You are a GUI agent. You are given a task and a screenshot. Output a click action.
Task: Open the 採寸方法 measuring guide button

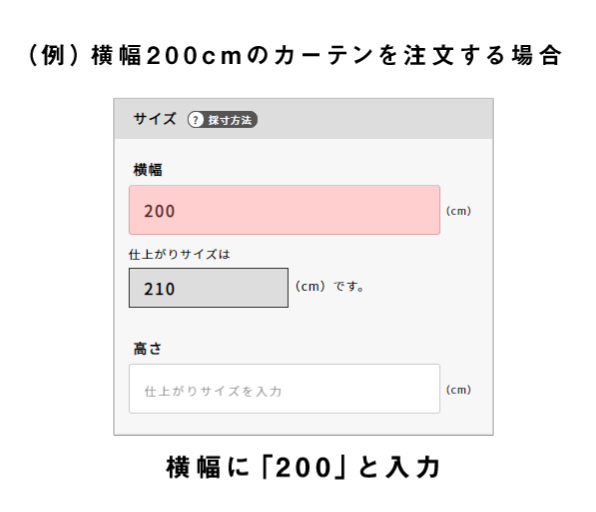(222, 120)
